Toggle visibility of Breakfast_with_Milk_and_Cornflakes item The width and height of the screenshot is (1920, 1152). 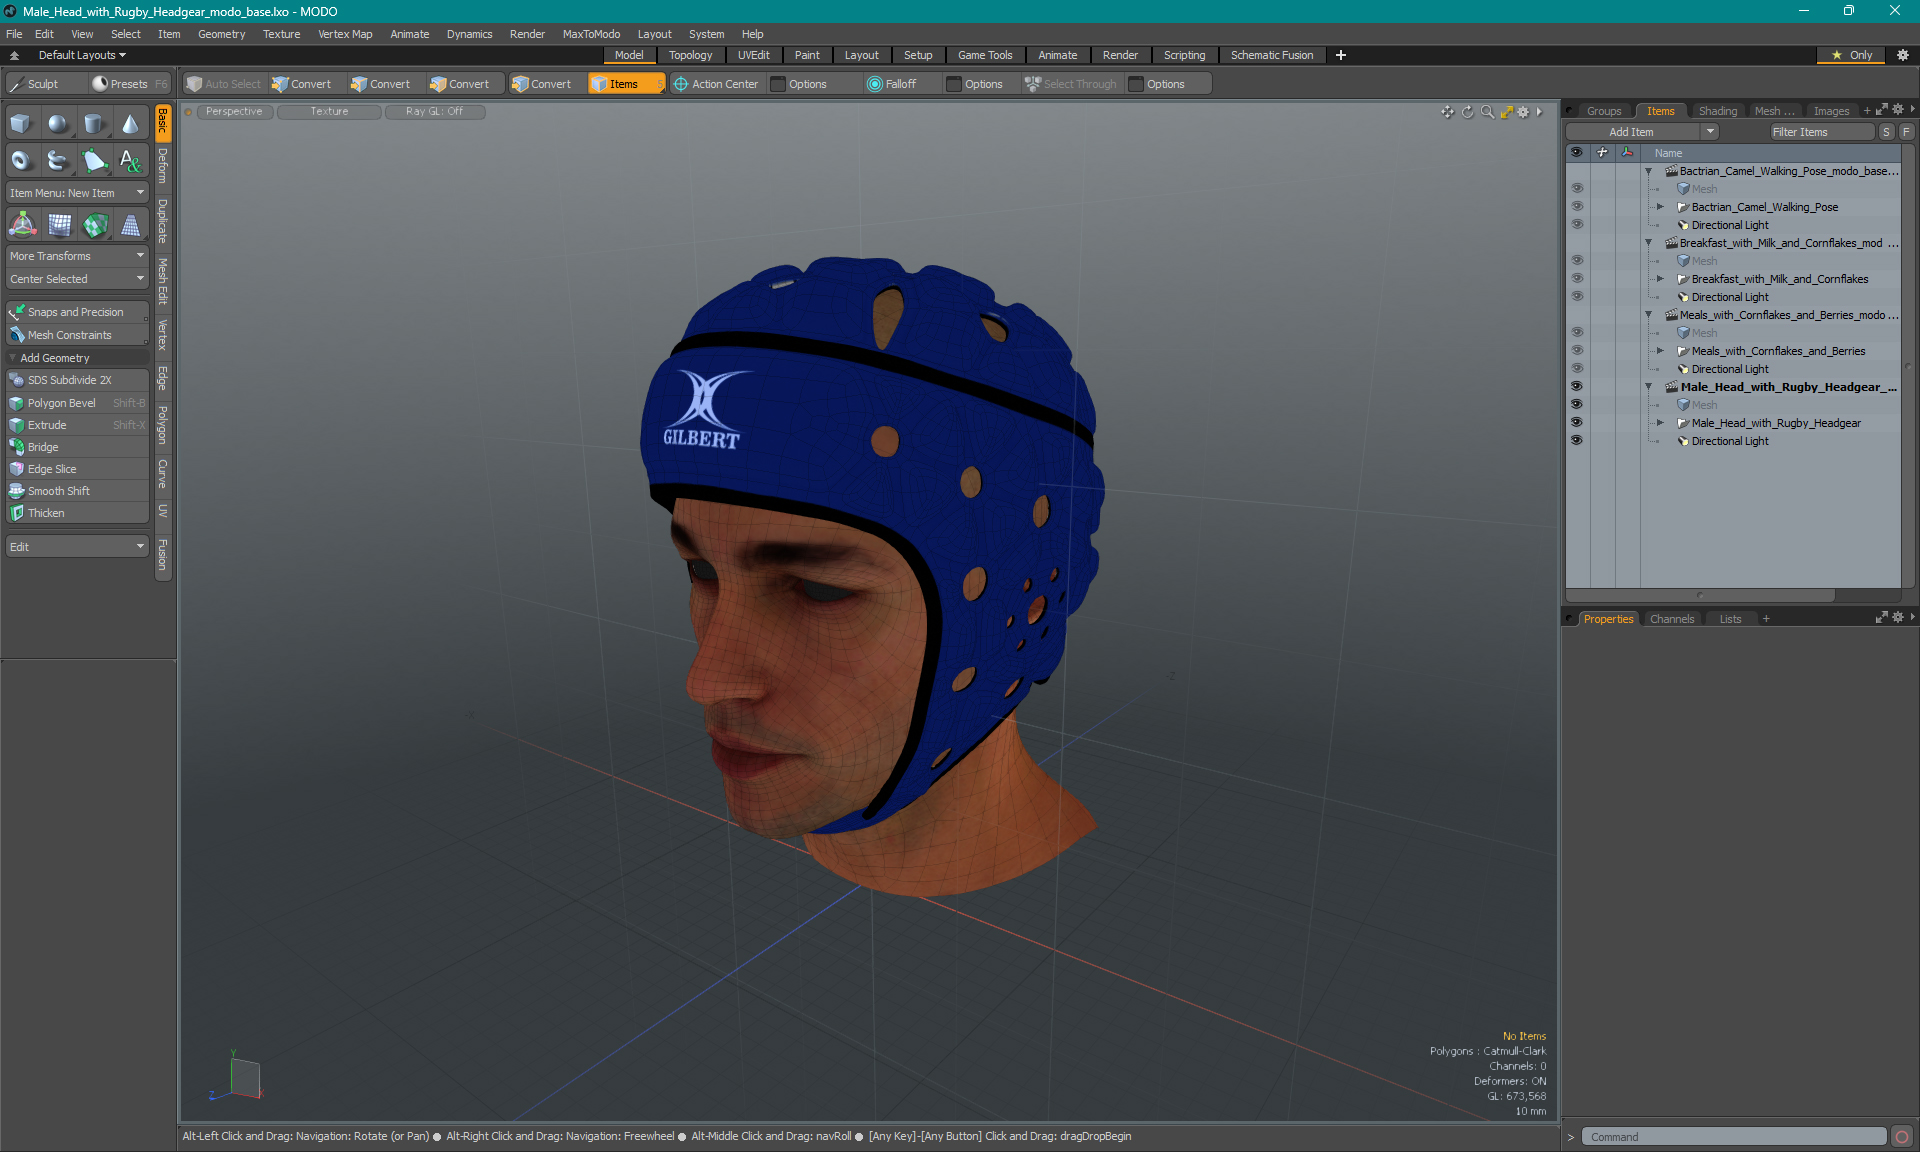[1577, 279]
